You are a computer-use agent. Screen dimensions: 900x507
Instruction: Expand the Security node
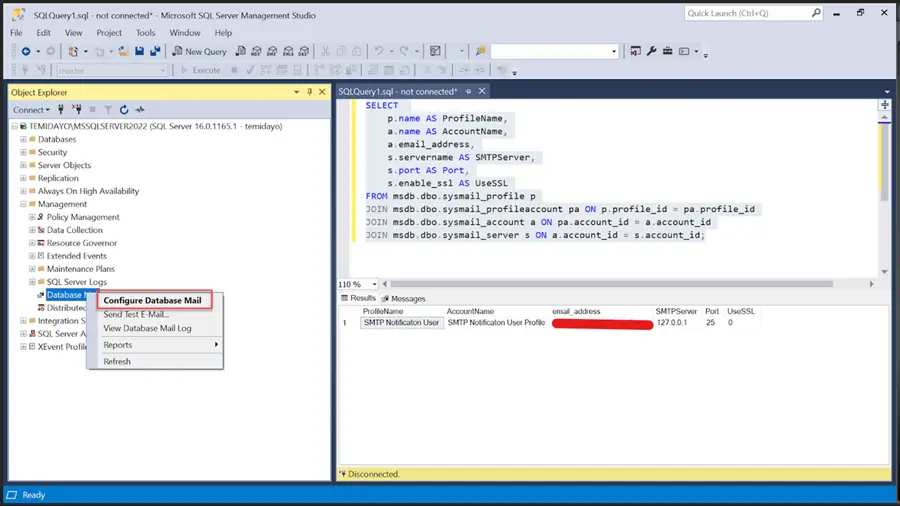[x=23, y=152]
